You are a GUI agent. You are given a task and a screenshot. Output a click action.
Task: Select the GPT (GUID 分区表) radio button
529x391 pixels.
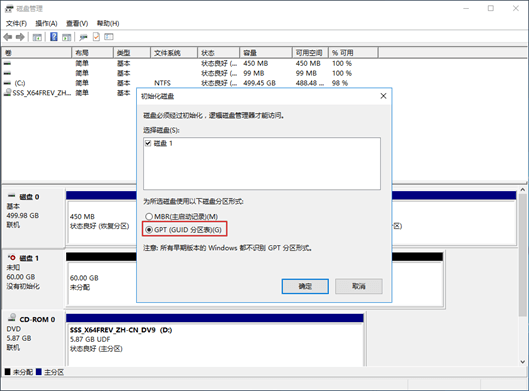(x=149, y=230)
